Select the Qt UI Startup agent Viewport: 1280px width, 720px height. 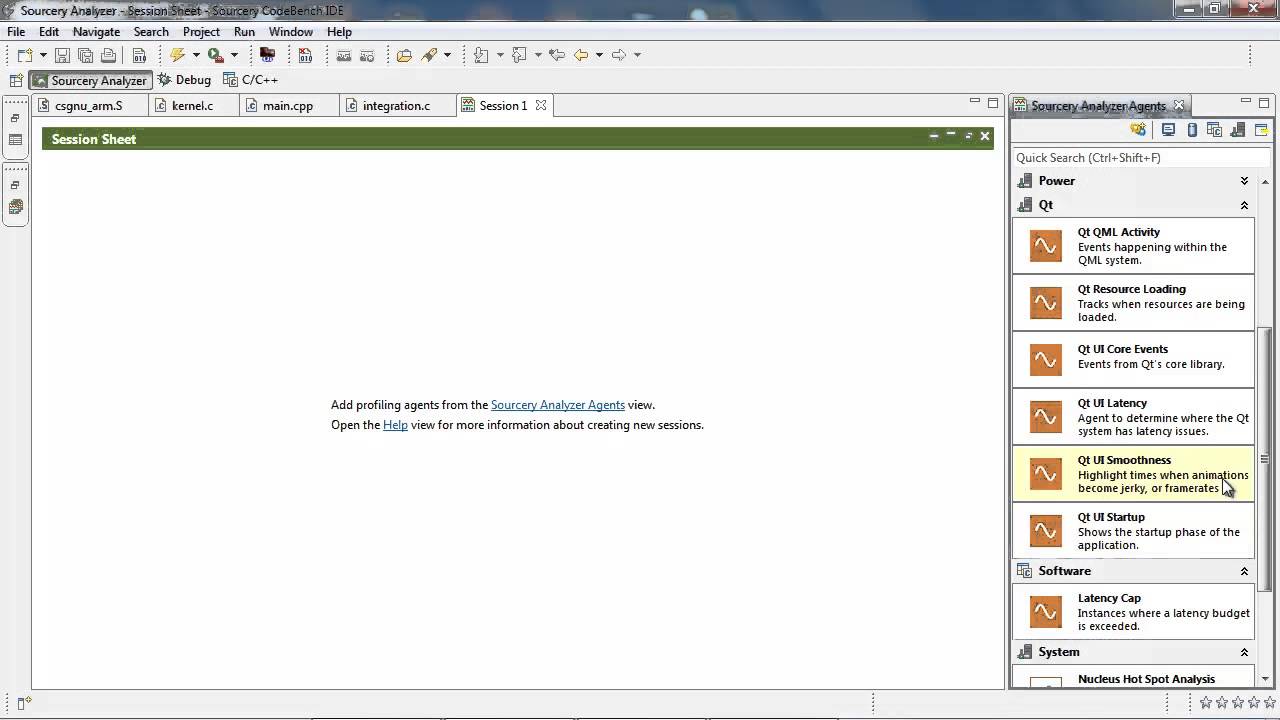pos(1133,530)
